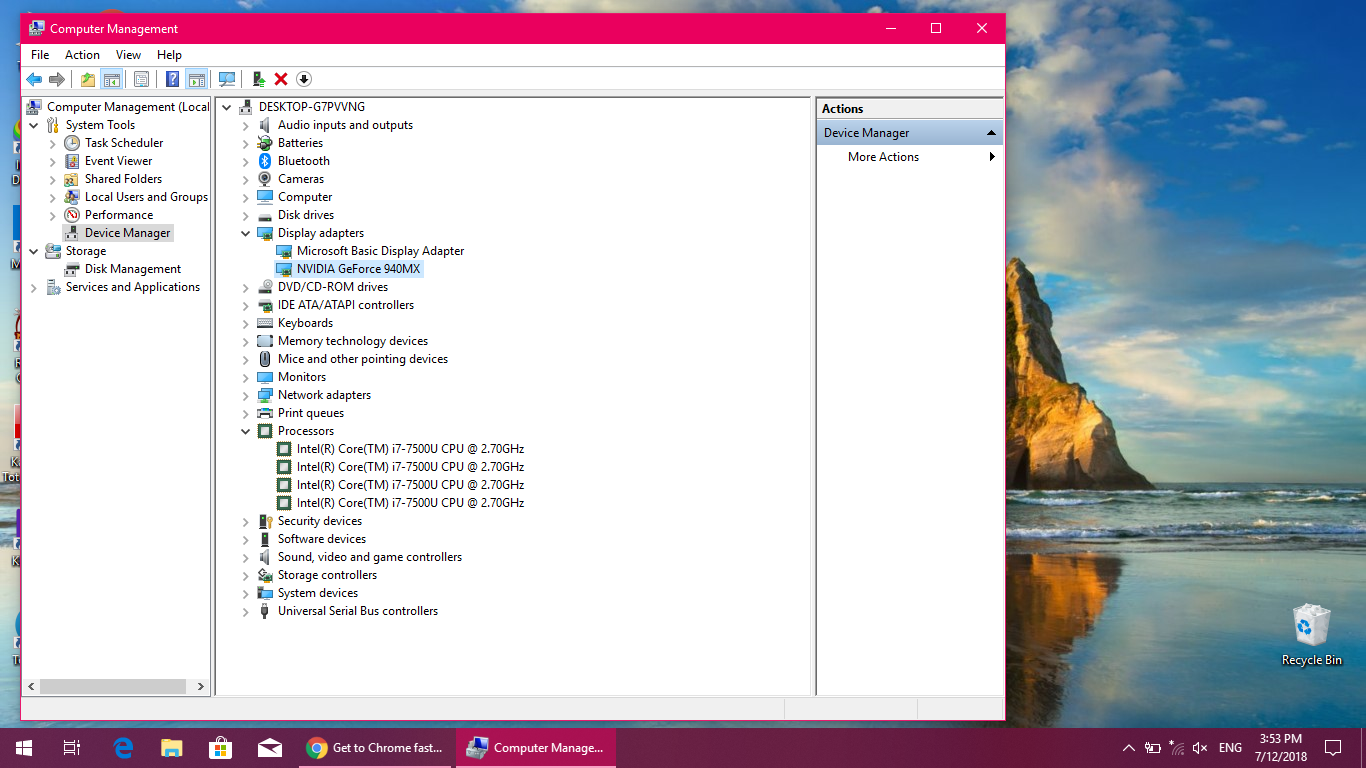Click the Disk Management icon in tree
The height and width of the screenshot is (768, 1366).
pos(72,269)
